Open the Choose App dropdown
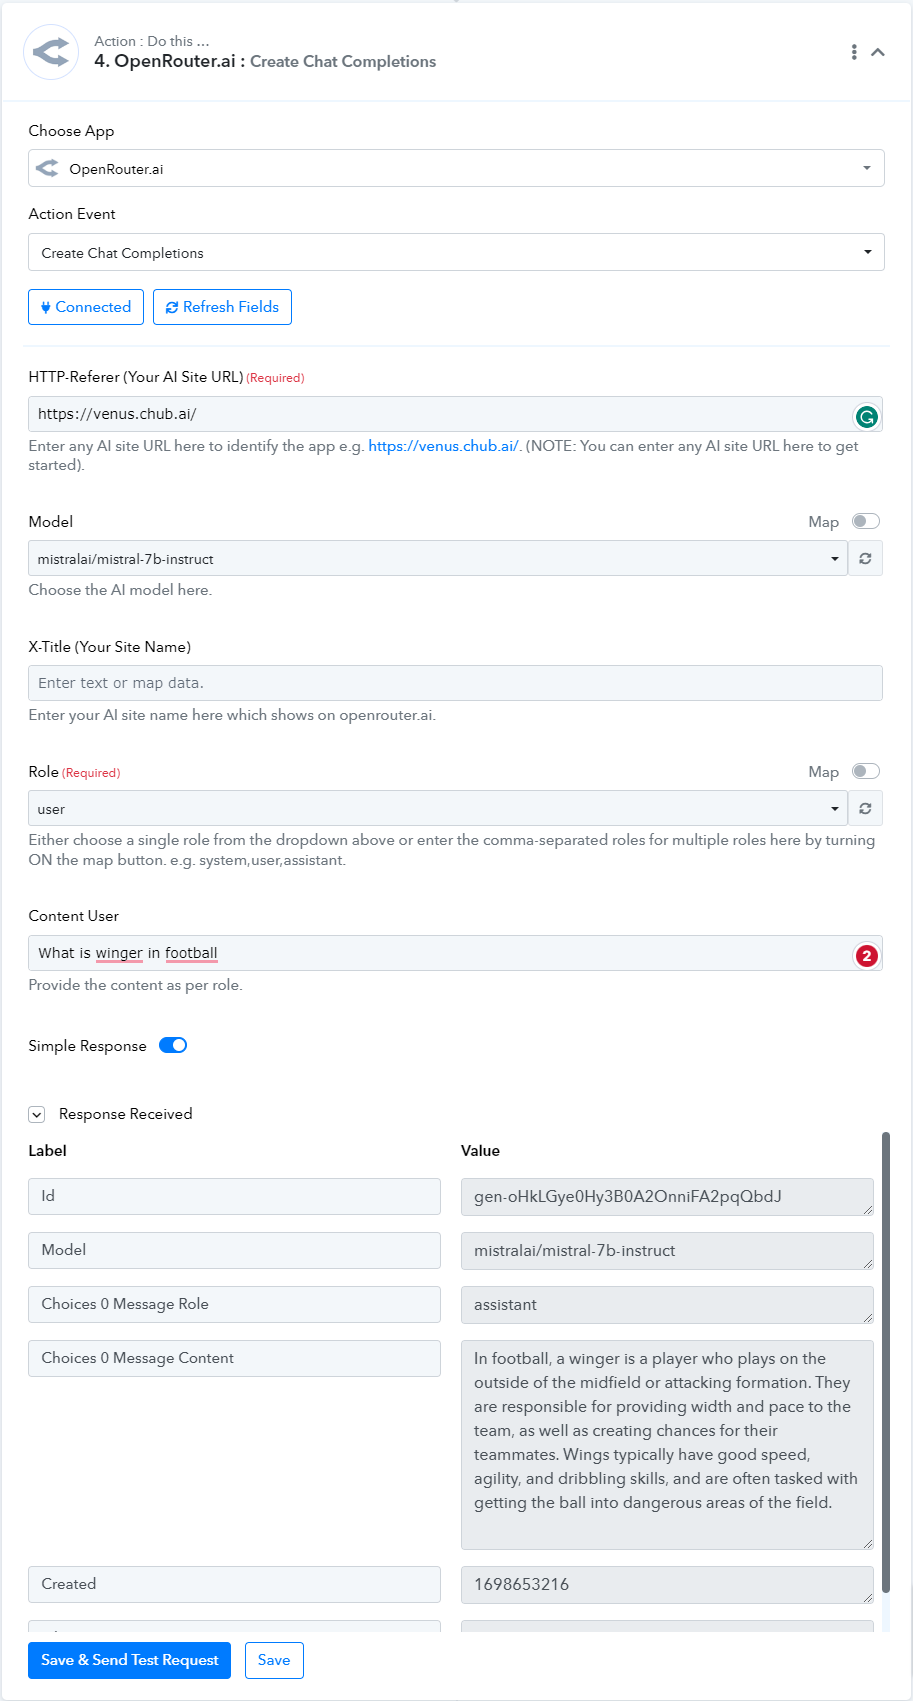The height and width of the screenshot is (1701, 913). tap(456, 168)
